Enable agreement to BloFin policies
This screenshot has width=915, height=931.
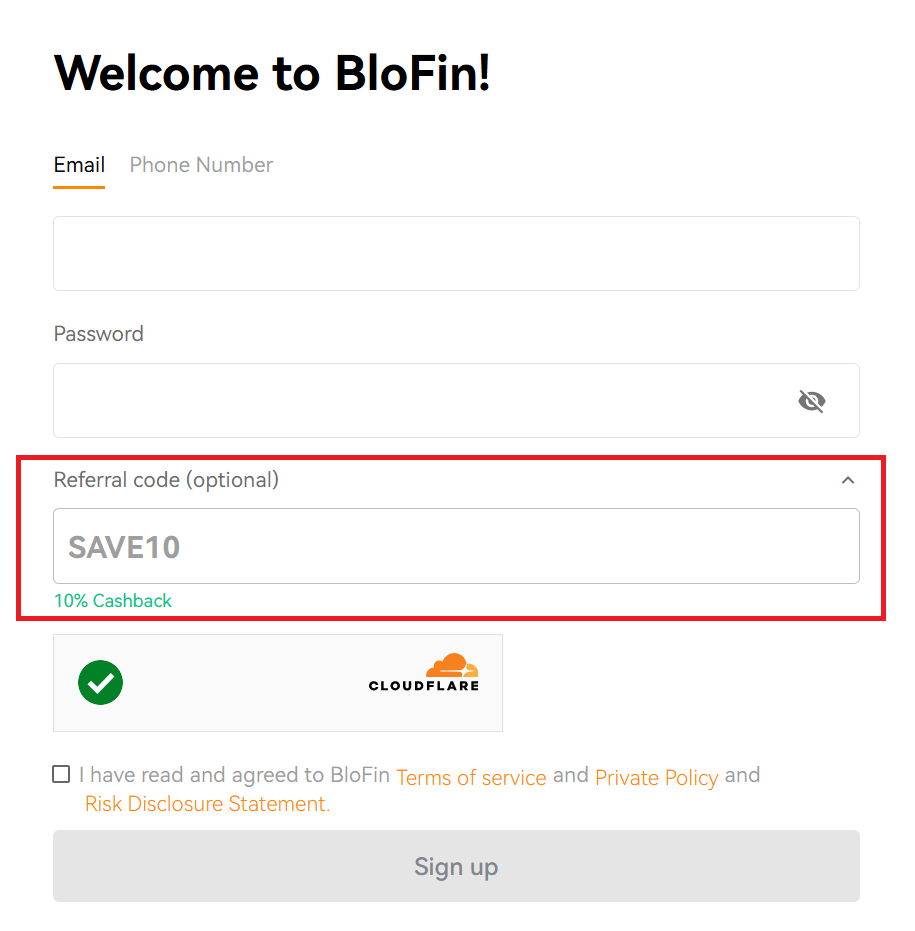click(60, 773)
